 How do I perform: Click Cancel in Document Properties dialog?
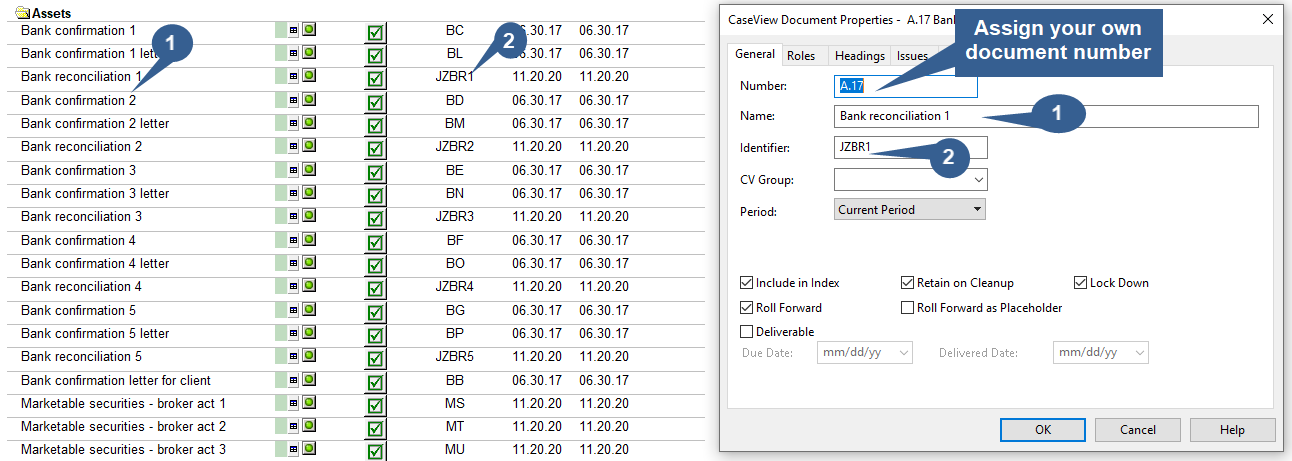coord(1138,430)
